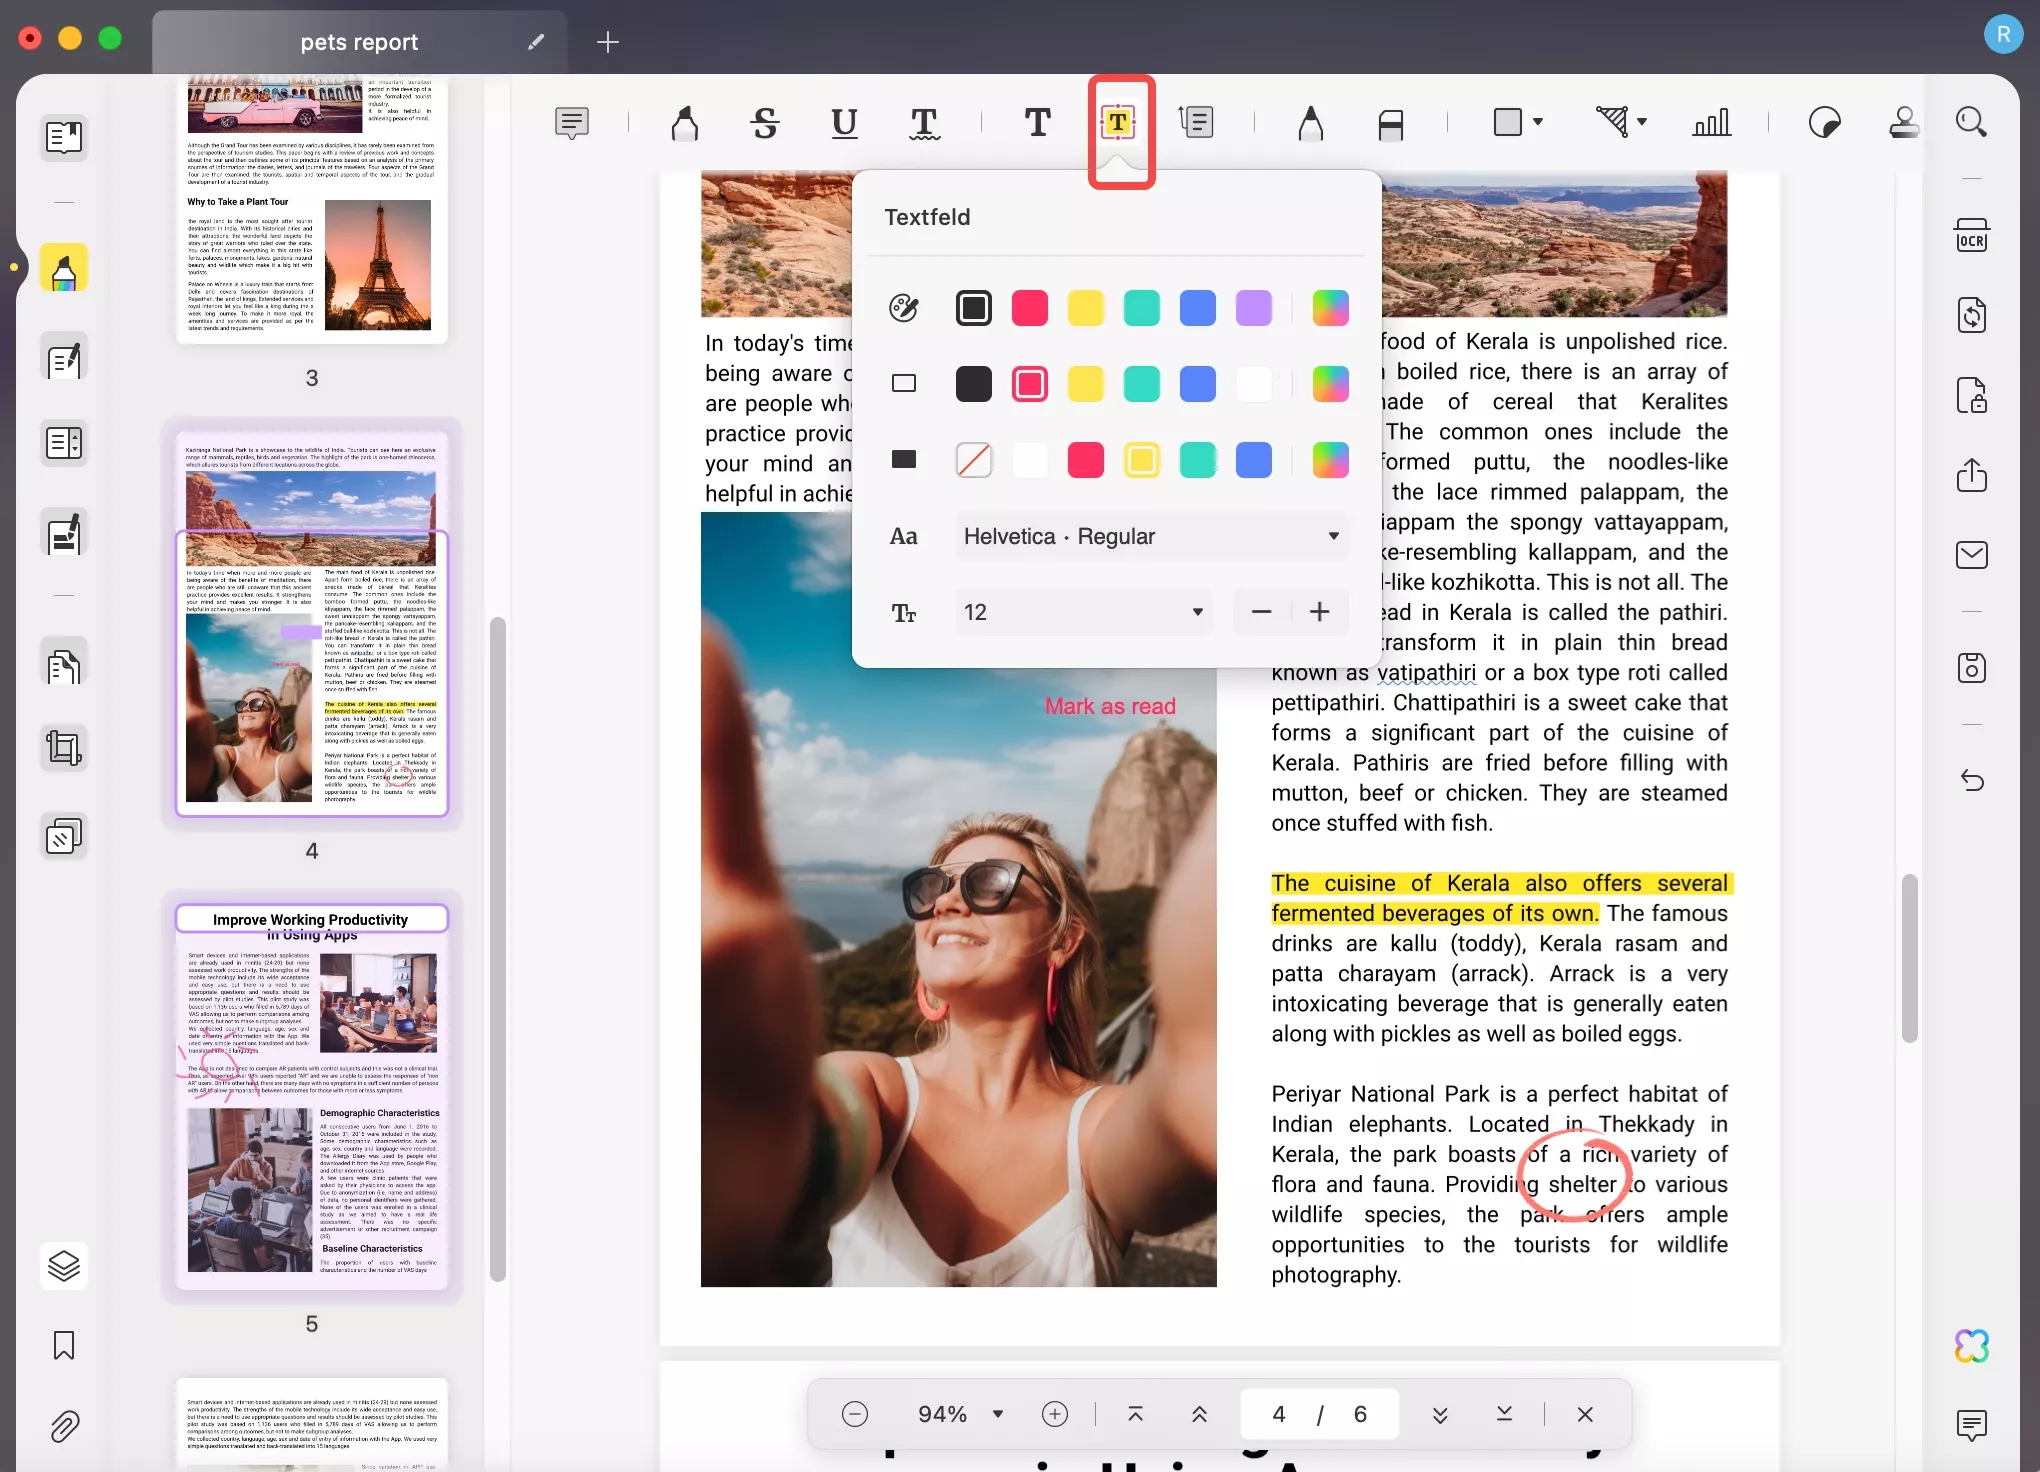
Task: Choose the pencil drawing tool
Action: (x=1310, y=123)
